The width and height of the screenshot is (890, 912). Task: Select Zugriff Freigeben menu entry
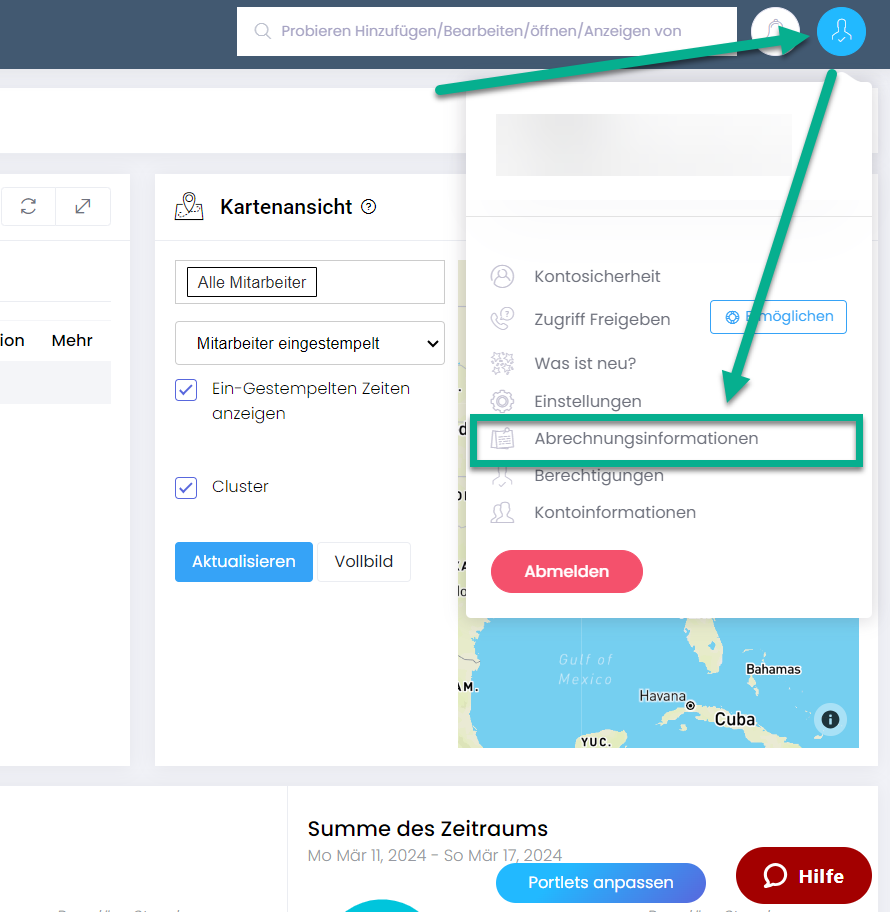coord(602,319)
